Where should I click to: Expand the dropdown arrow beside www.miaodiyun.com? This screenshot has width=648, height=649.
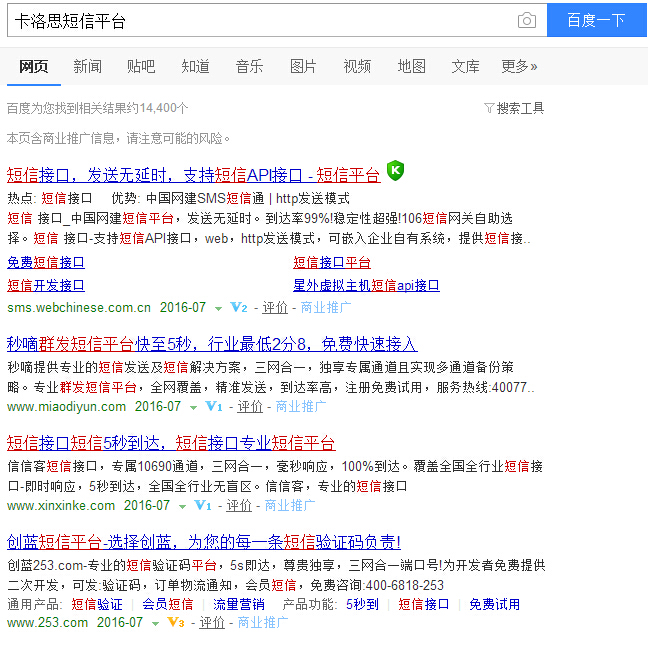(x=193, y=408)
